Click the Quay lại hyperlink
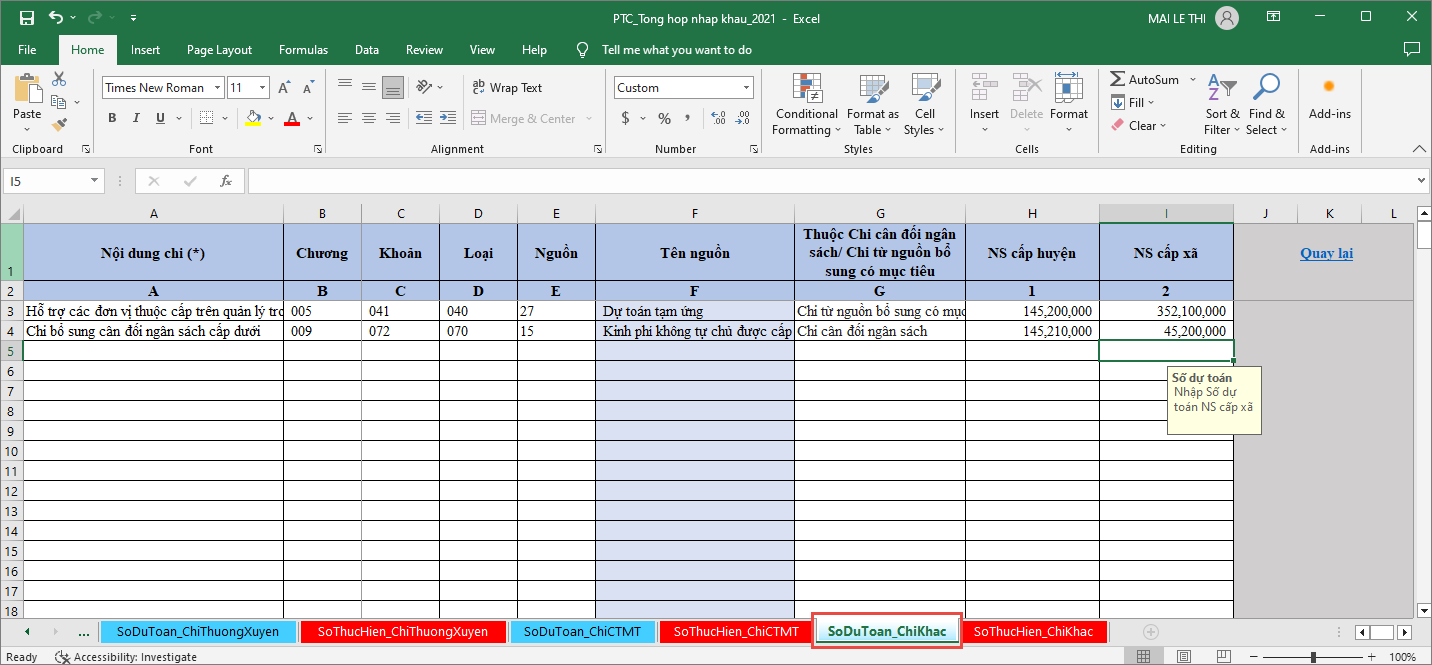Screen dimensions: 1432x665 tap(1326, 253)
